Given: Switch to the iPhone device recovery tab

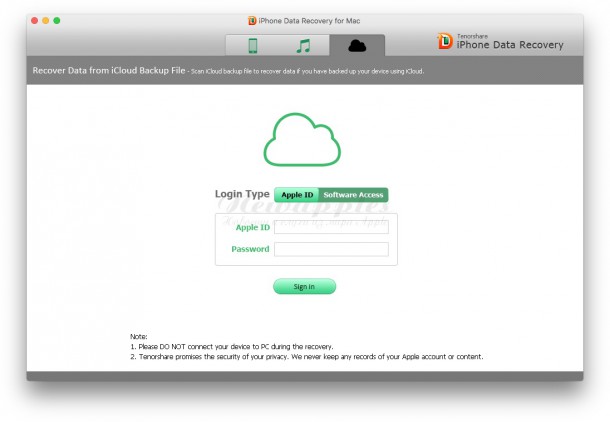Looking at the screenshot, I should click(252, 46).
